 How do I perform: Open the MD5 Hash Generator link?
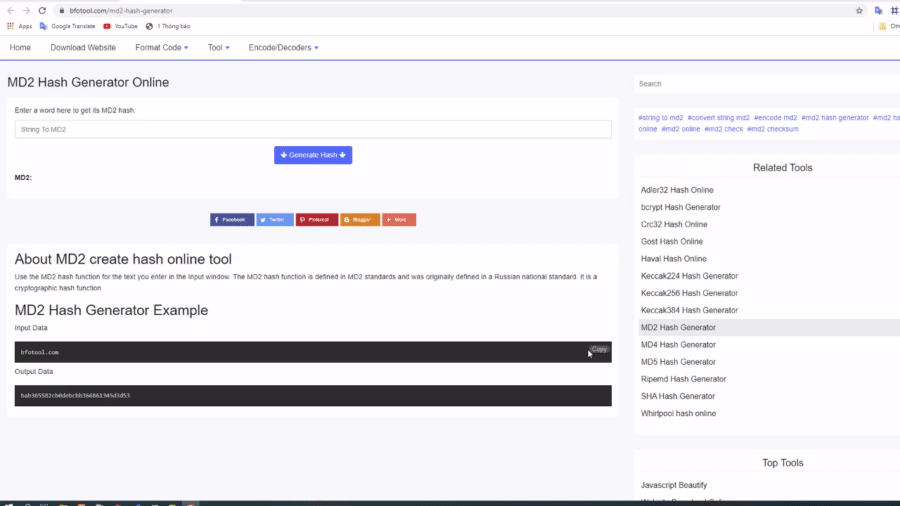pyautogui.click(x=678, y=361)
